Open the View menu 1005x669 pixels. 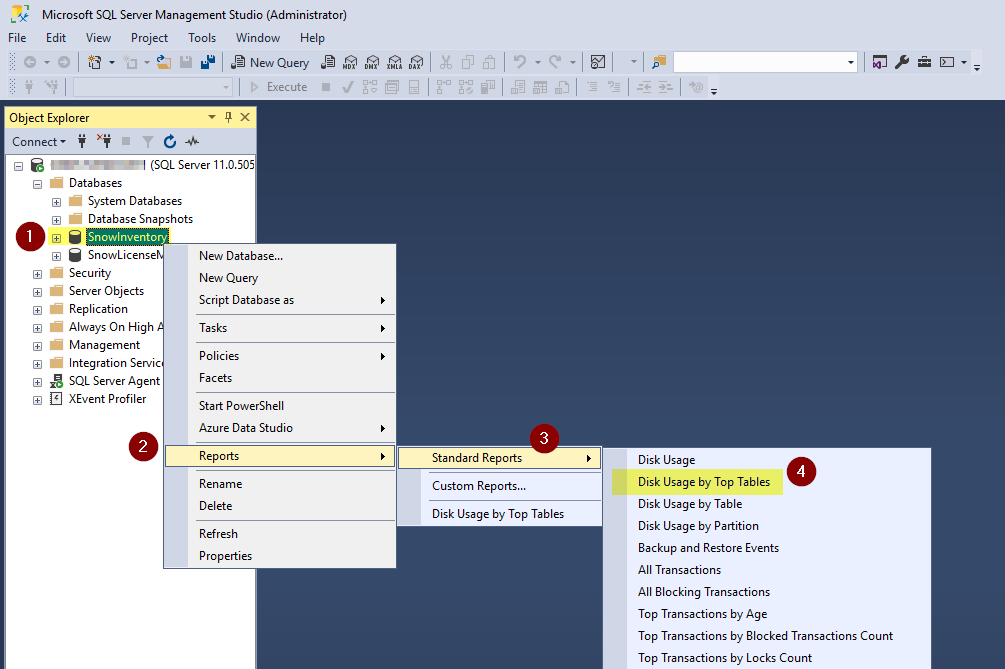pyautogui.click(x=98, y=38)
